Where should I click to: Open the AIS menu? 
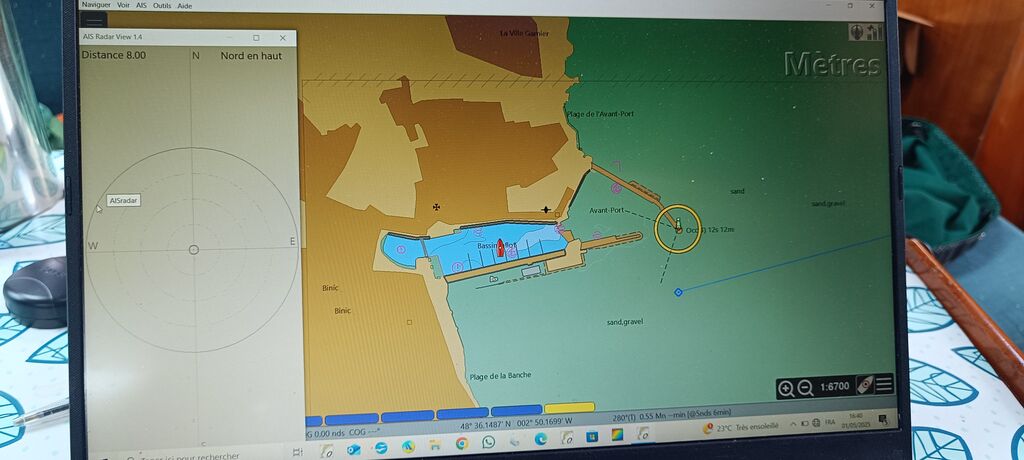click(141, 5)
